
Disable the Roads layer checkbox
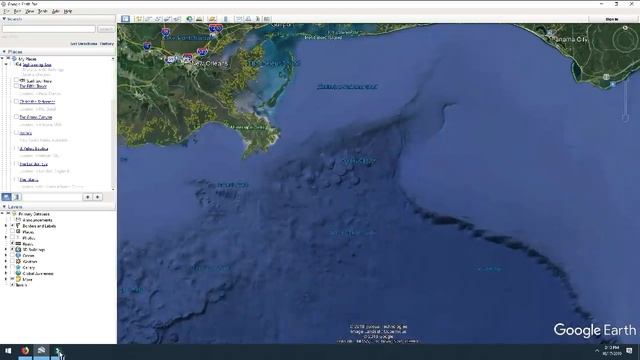[x=13, y=243]
